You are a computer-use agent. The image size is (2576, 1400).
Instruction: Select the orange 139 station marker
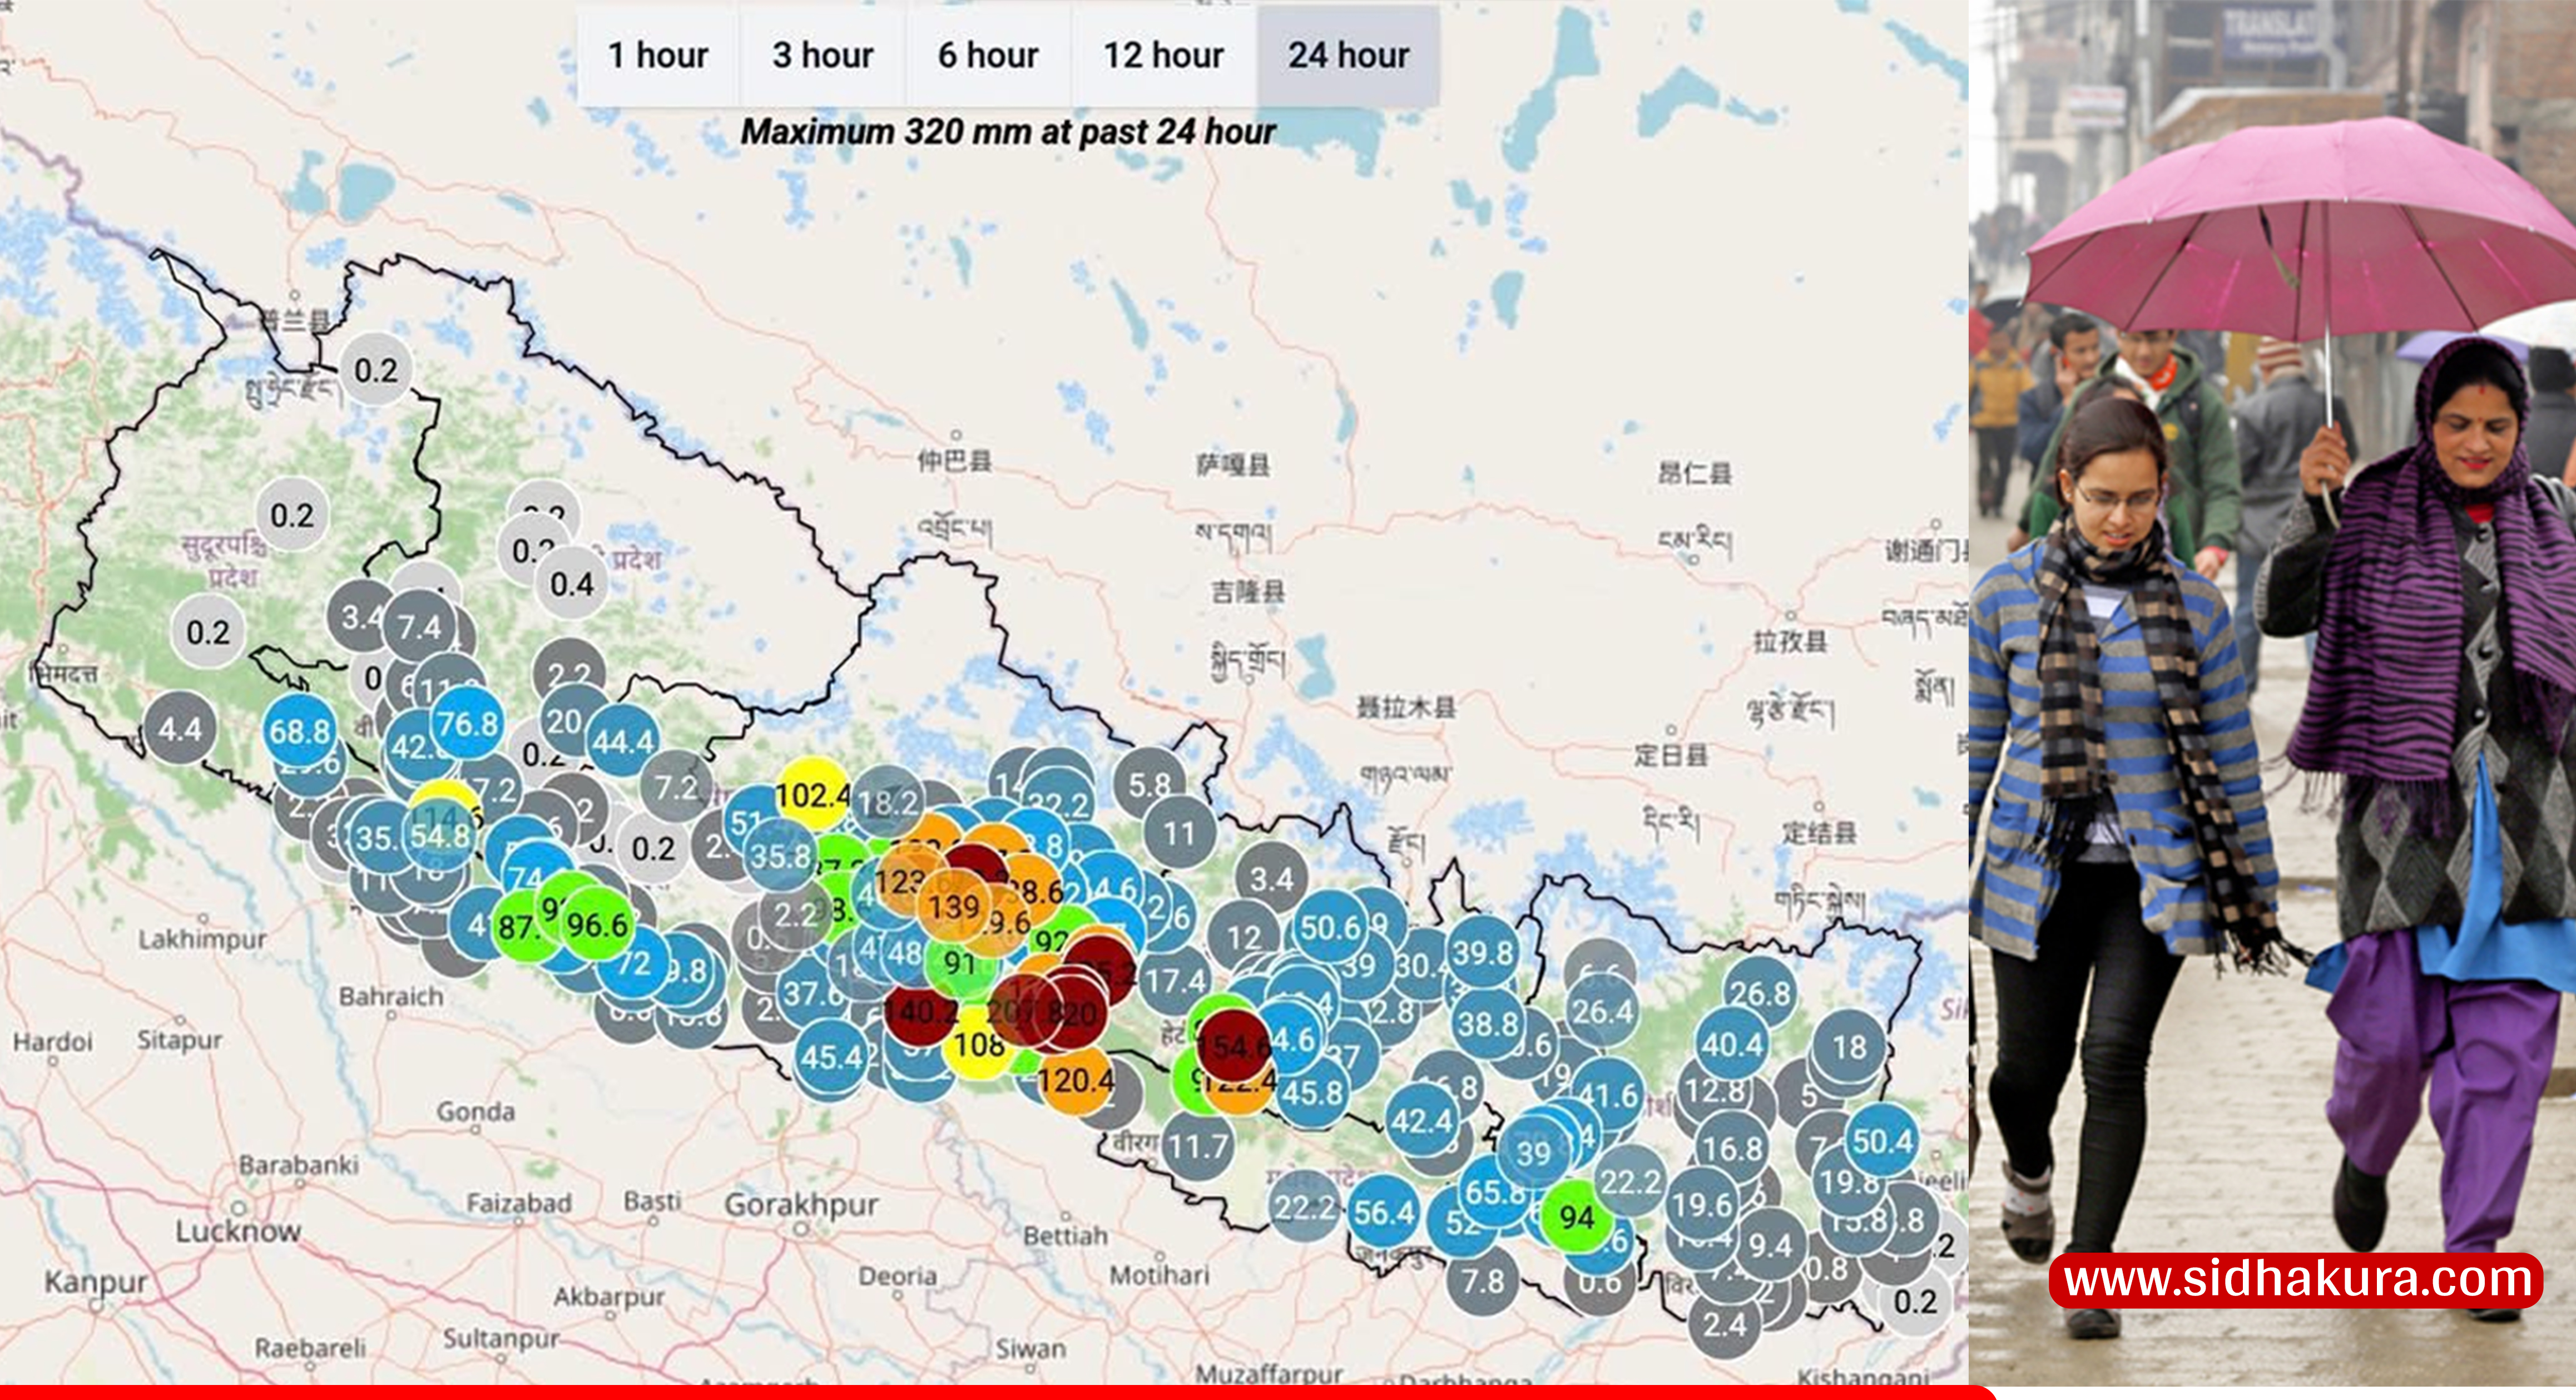tap(954, 907)
